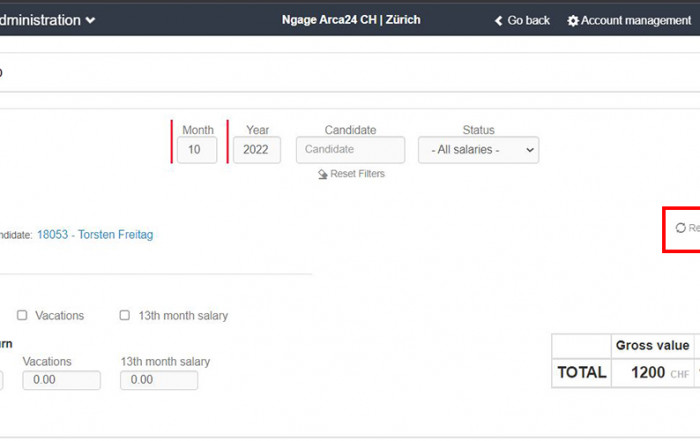Click the 1200 CHF gross total value
700x441 pixels.
click(652, 373)
